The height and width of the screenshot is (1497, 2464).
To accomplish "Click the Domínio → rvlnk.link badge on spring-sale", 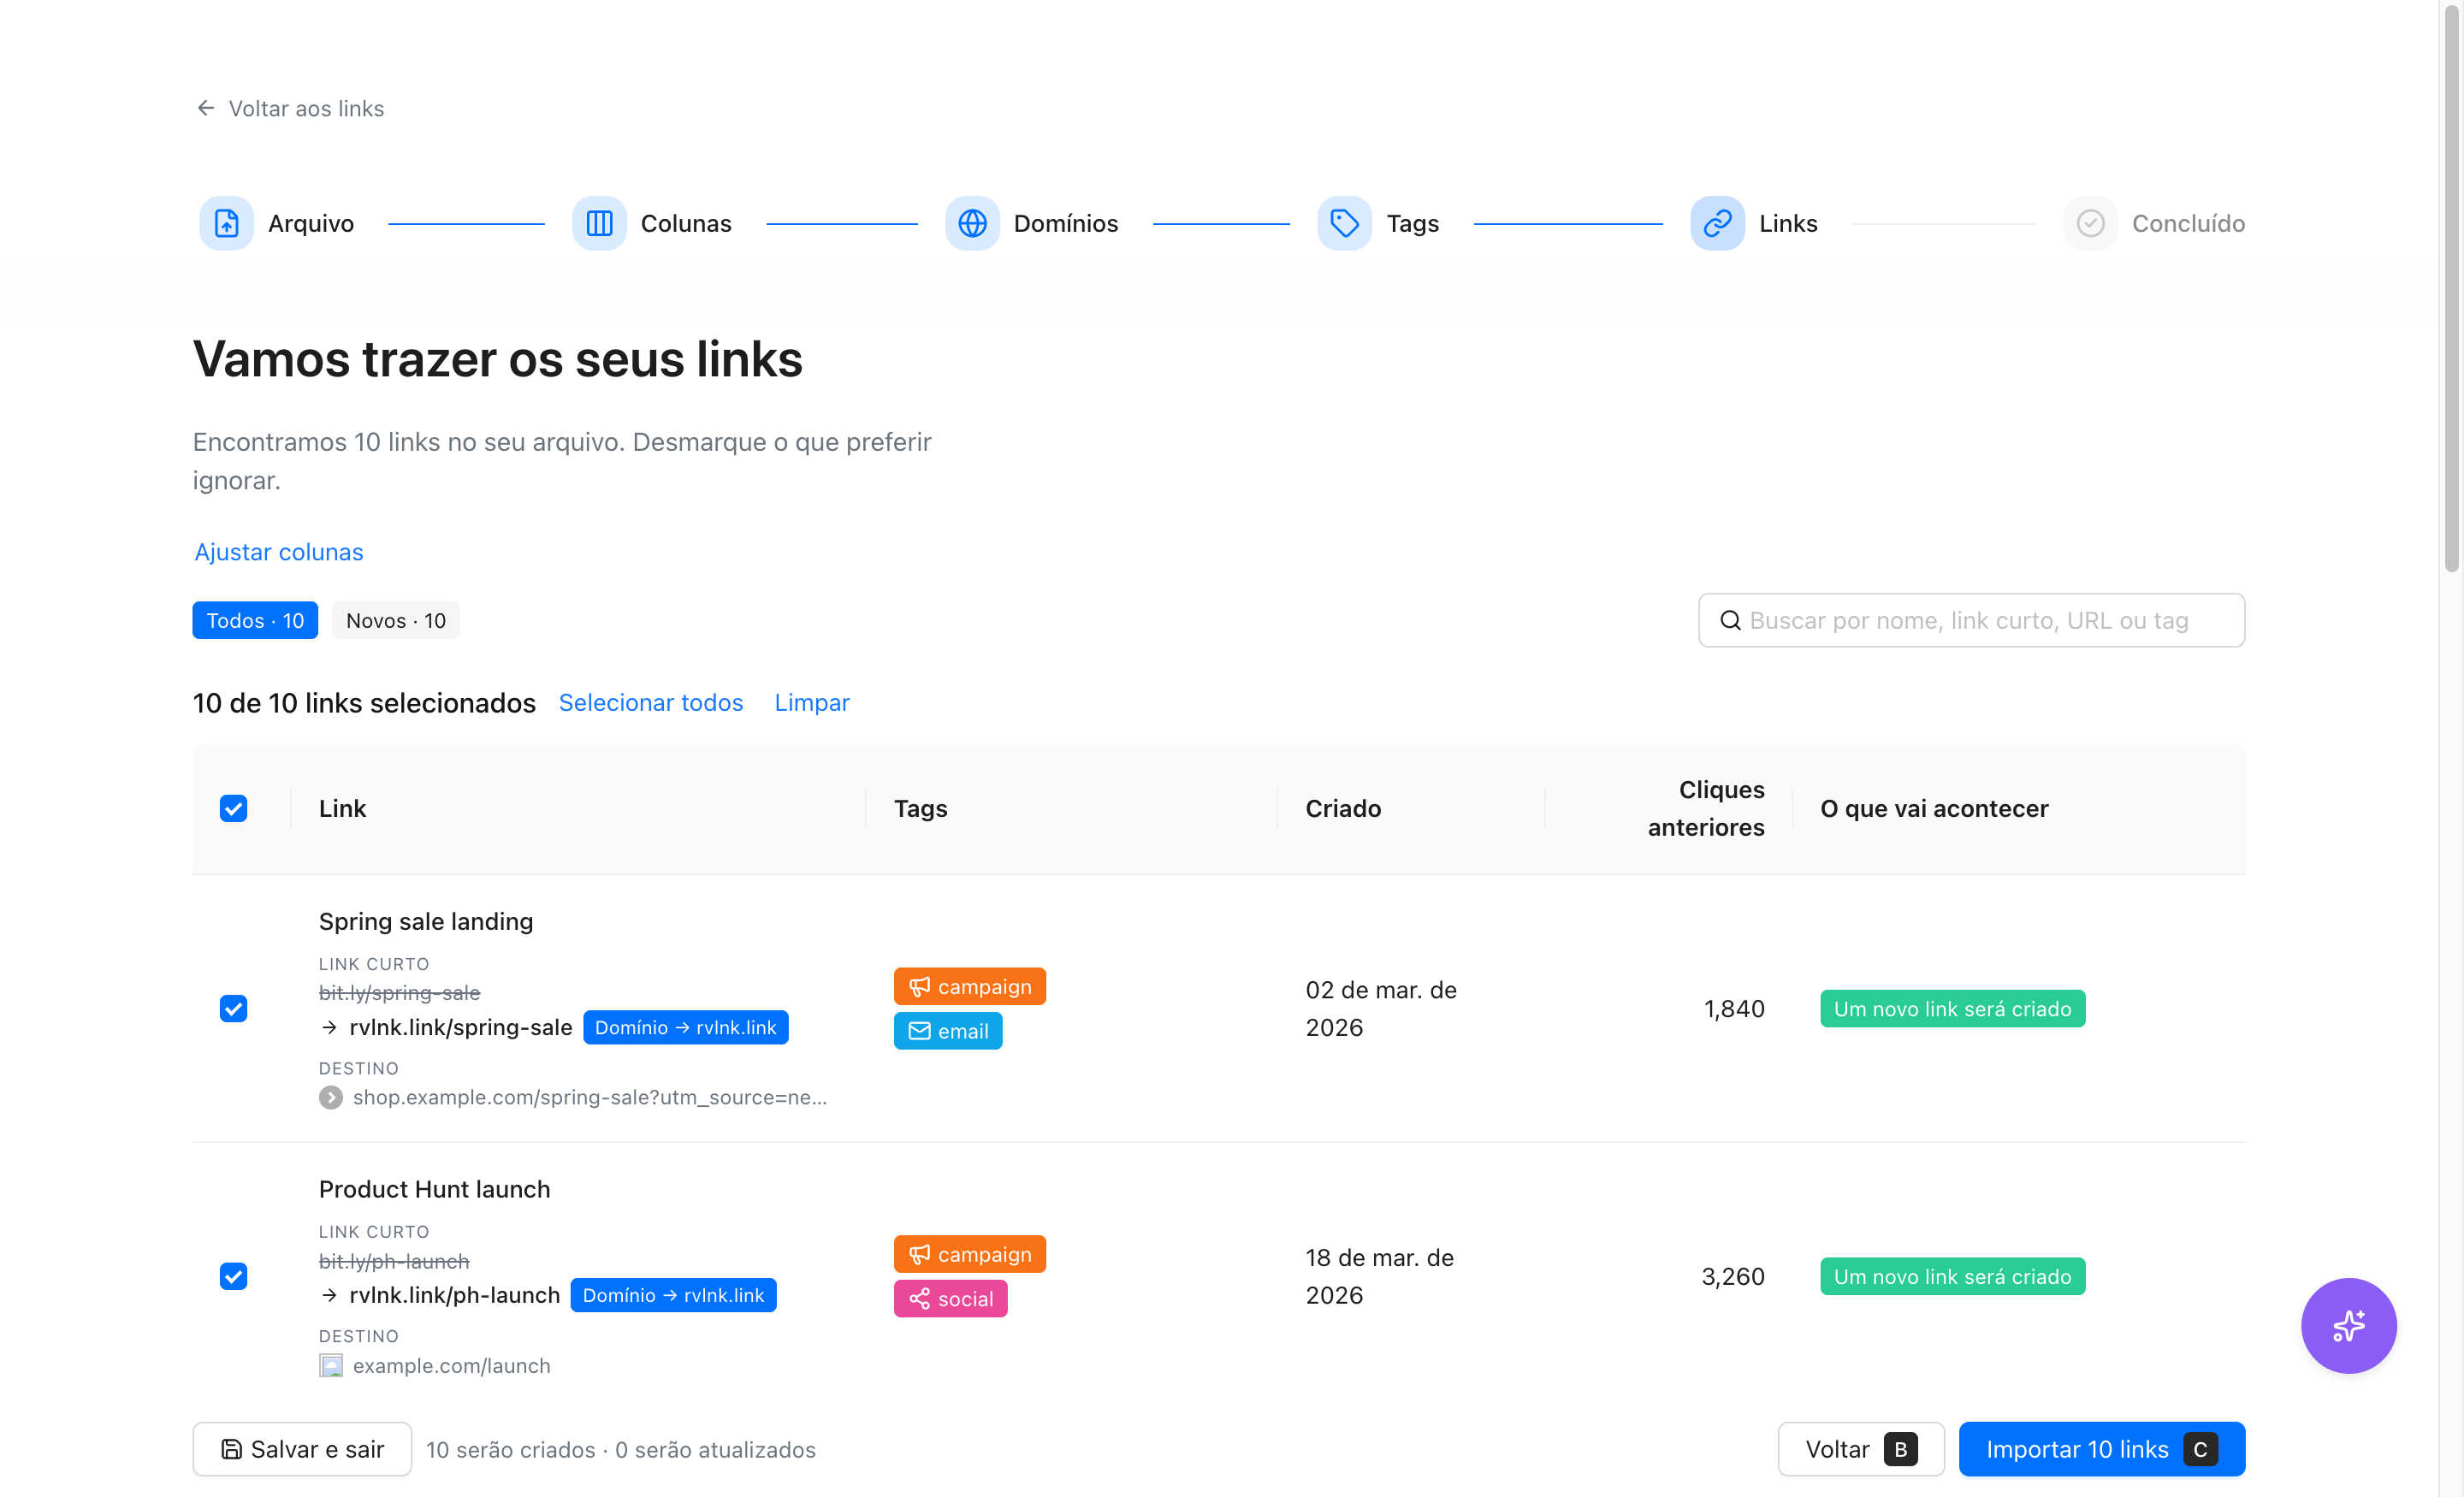I will point(685,1027).
